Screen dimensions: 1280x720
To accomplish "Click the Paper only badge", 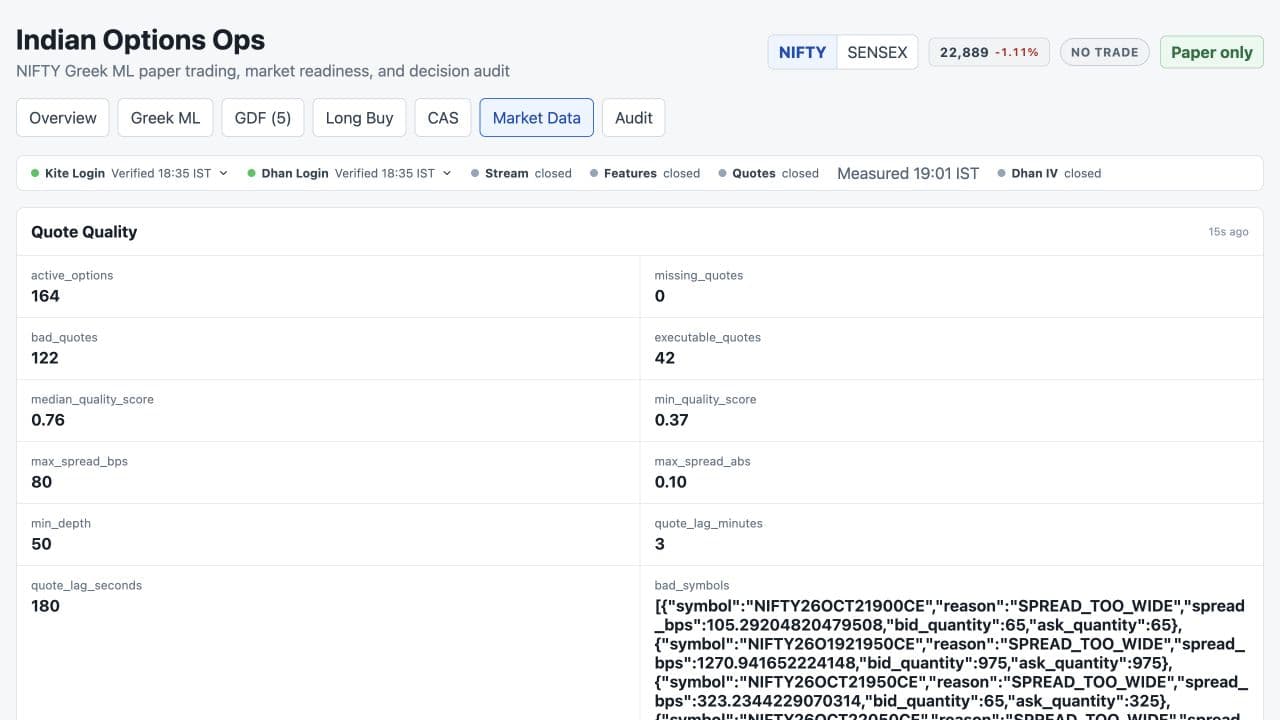I will 1212,52.
